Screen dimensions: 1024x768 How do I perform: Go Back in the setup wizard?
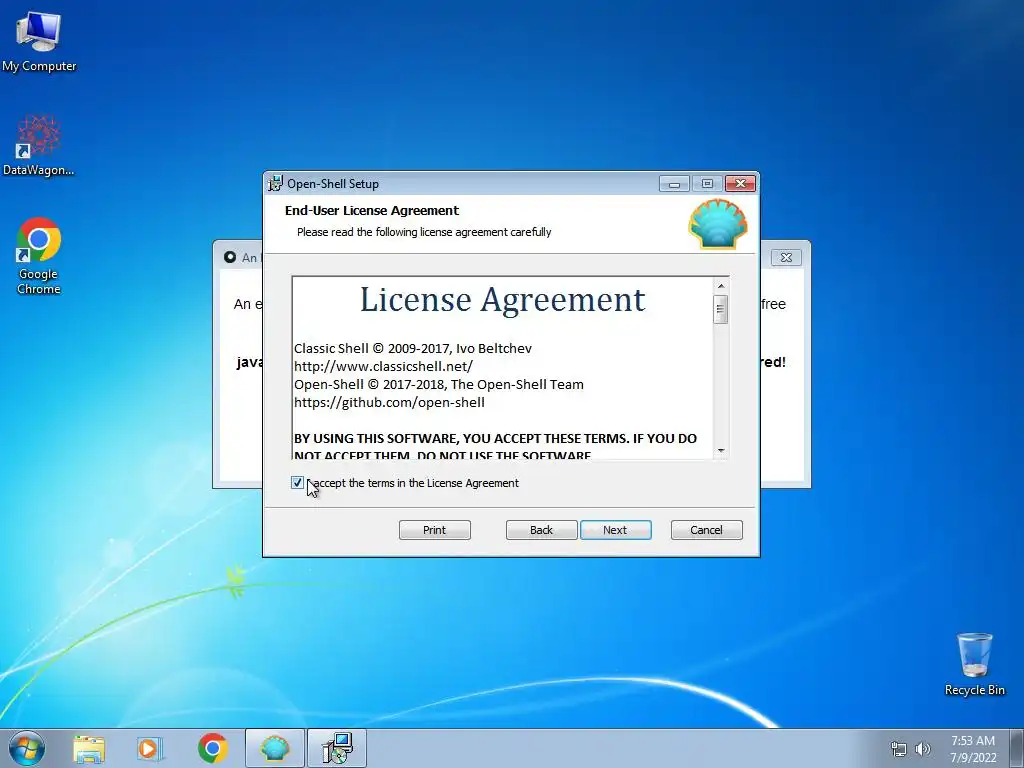tap(541, 530)
